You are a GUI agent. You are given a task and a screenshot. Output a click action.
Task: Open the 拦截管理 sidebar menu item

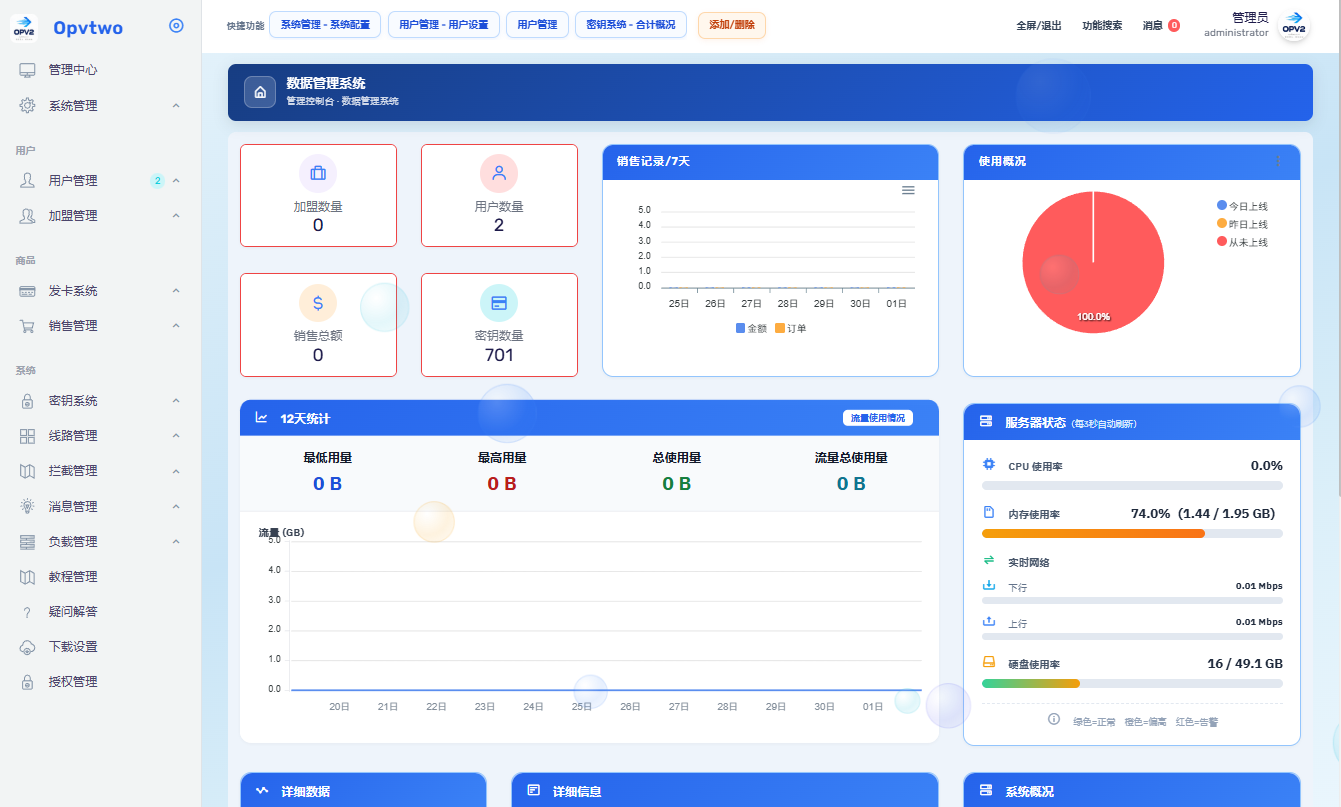tap(100, 471)
